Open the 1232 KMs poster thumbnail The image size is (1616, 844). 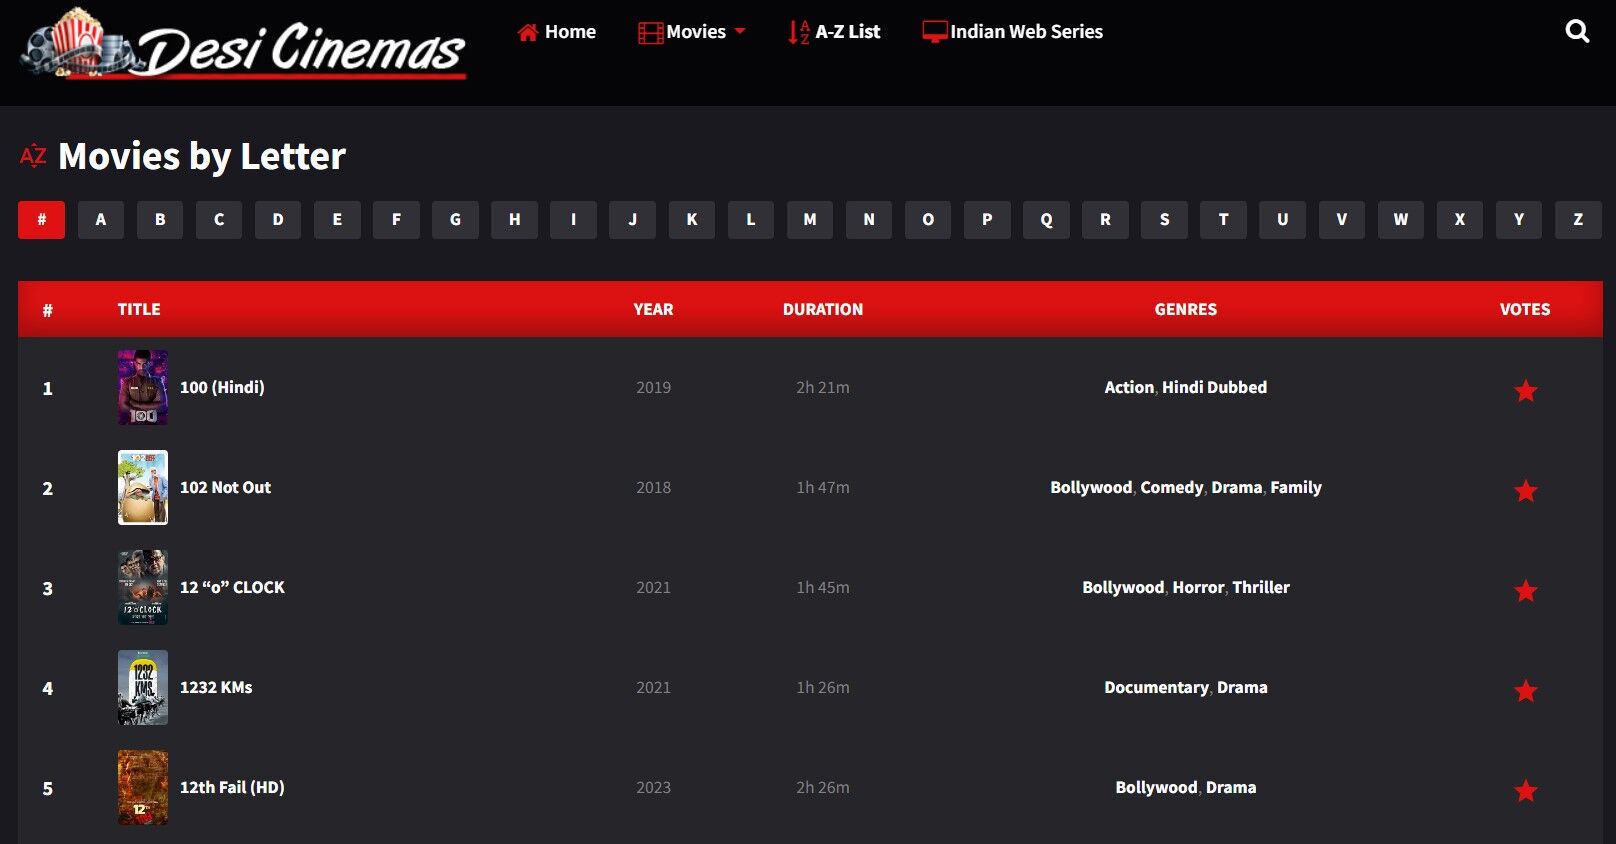tap(143, 687)
